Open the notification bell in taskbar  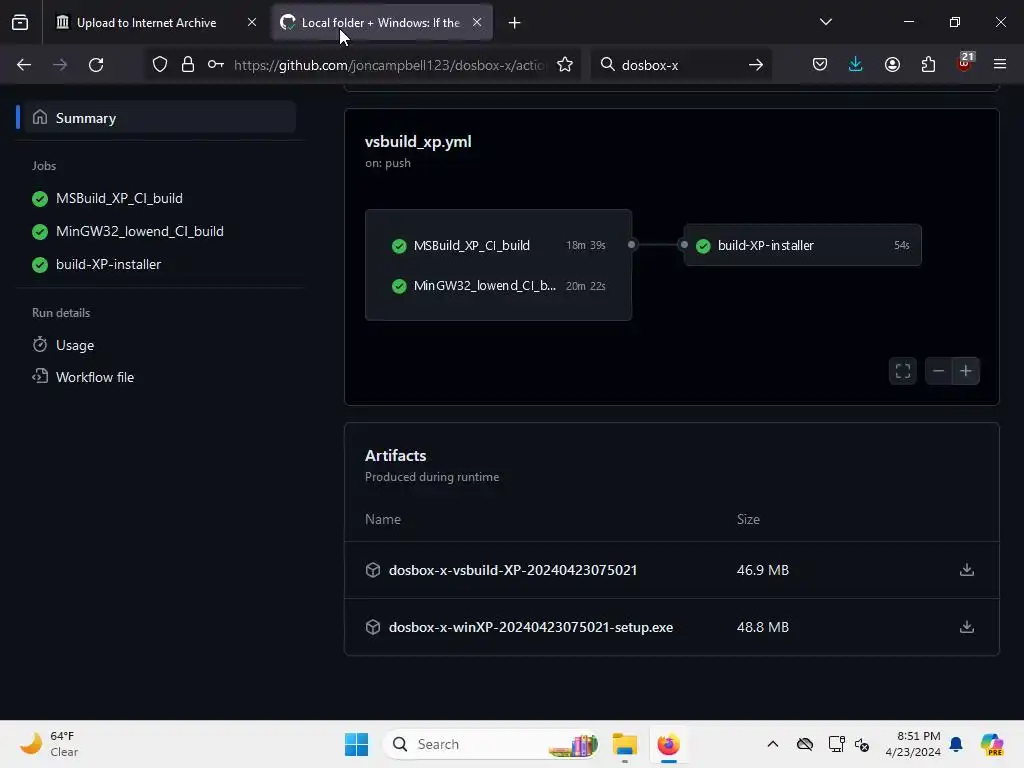tap(956, 744)
